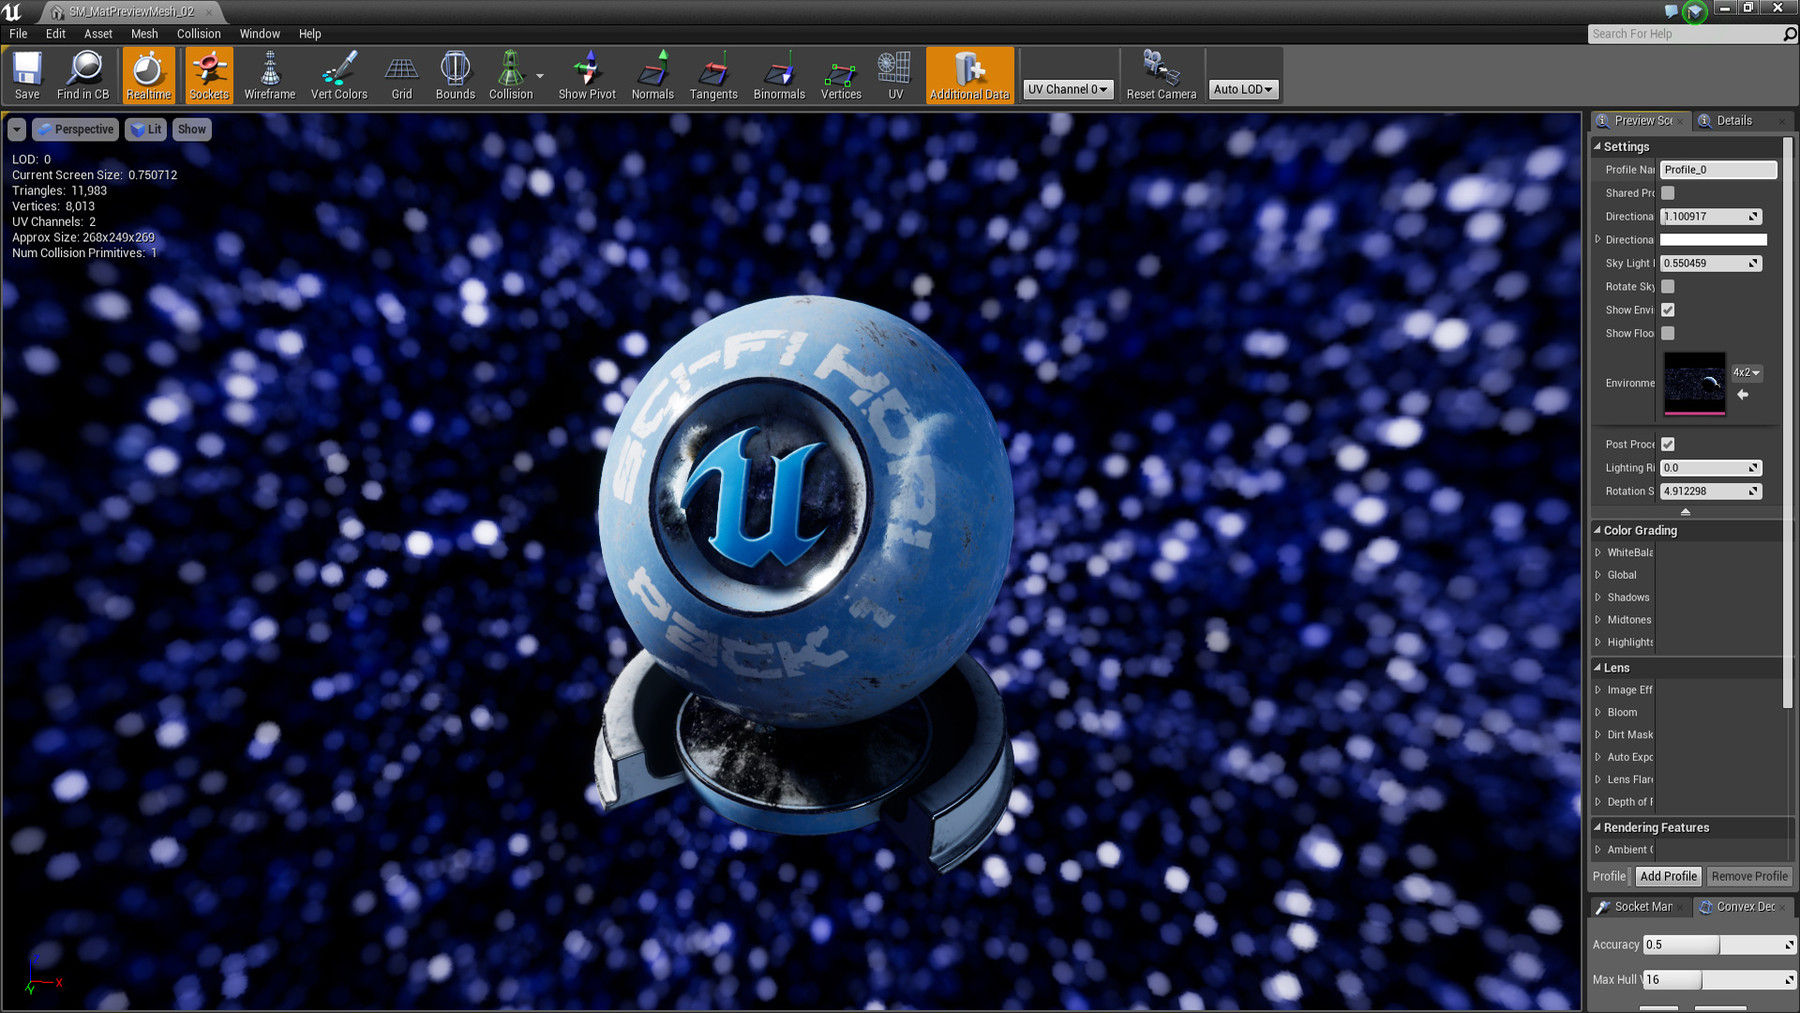Image resolution: width=1800 pixels, height=1013 pixels.
Task: Click the chat bubble icon in title bar
Action: pyautogui.click(x=1671, y=11)
